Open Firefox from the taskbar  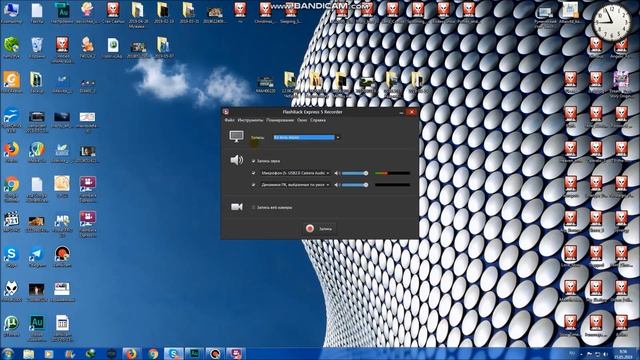131,354
